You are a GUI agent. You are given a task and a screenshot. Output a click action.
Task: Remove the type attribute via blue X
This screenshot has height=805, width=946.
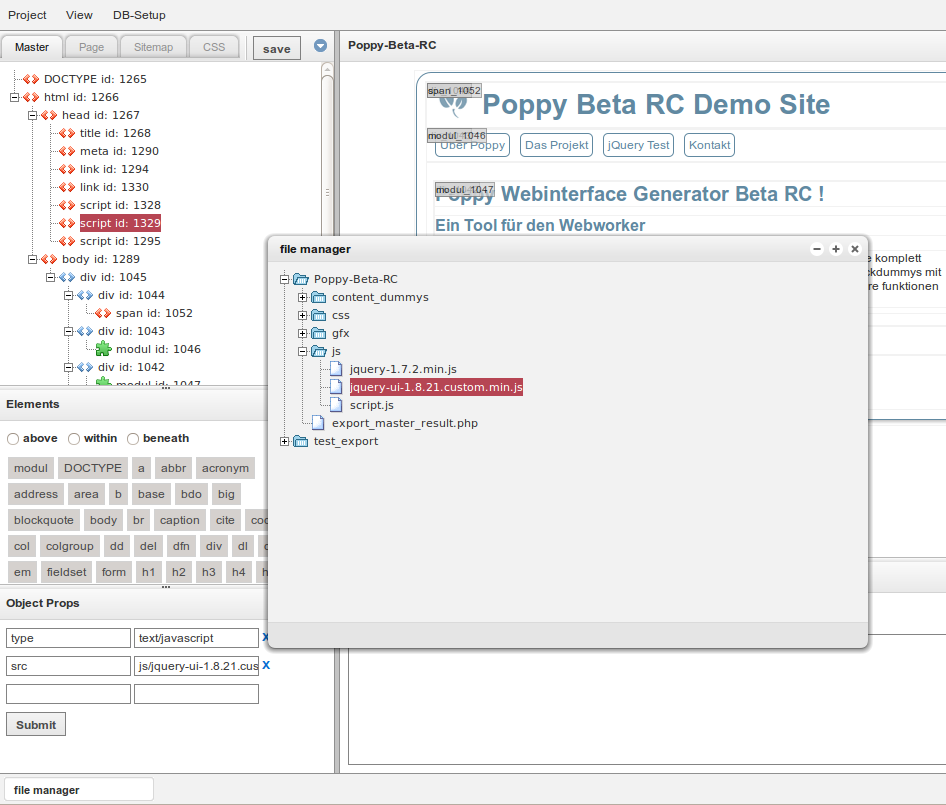264,637
